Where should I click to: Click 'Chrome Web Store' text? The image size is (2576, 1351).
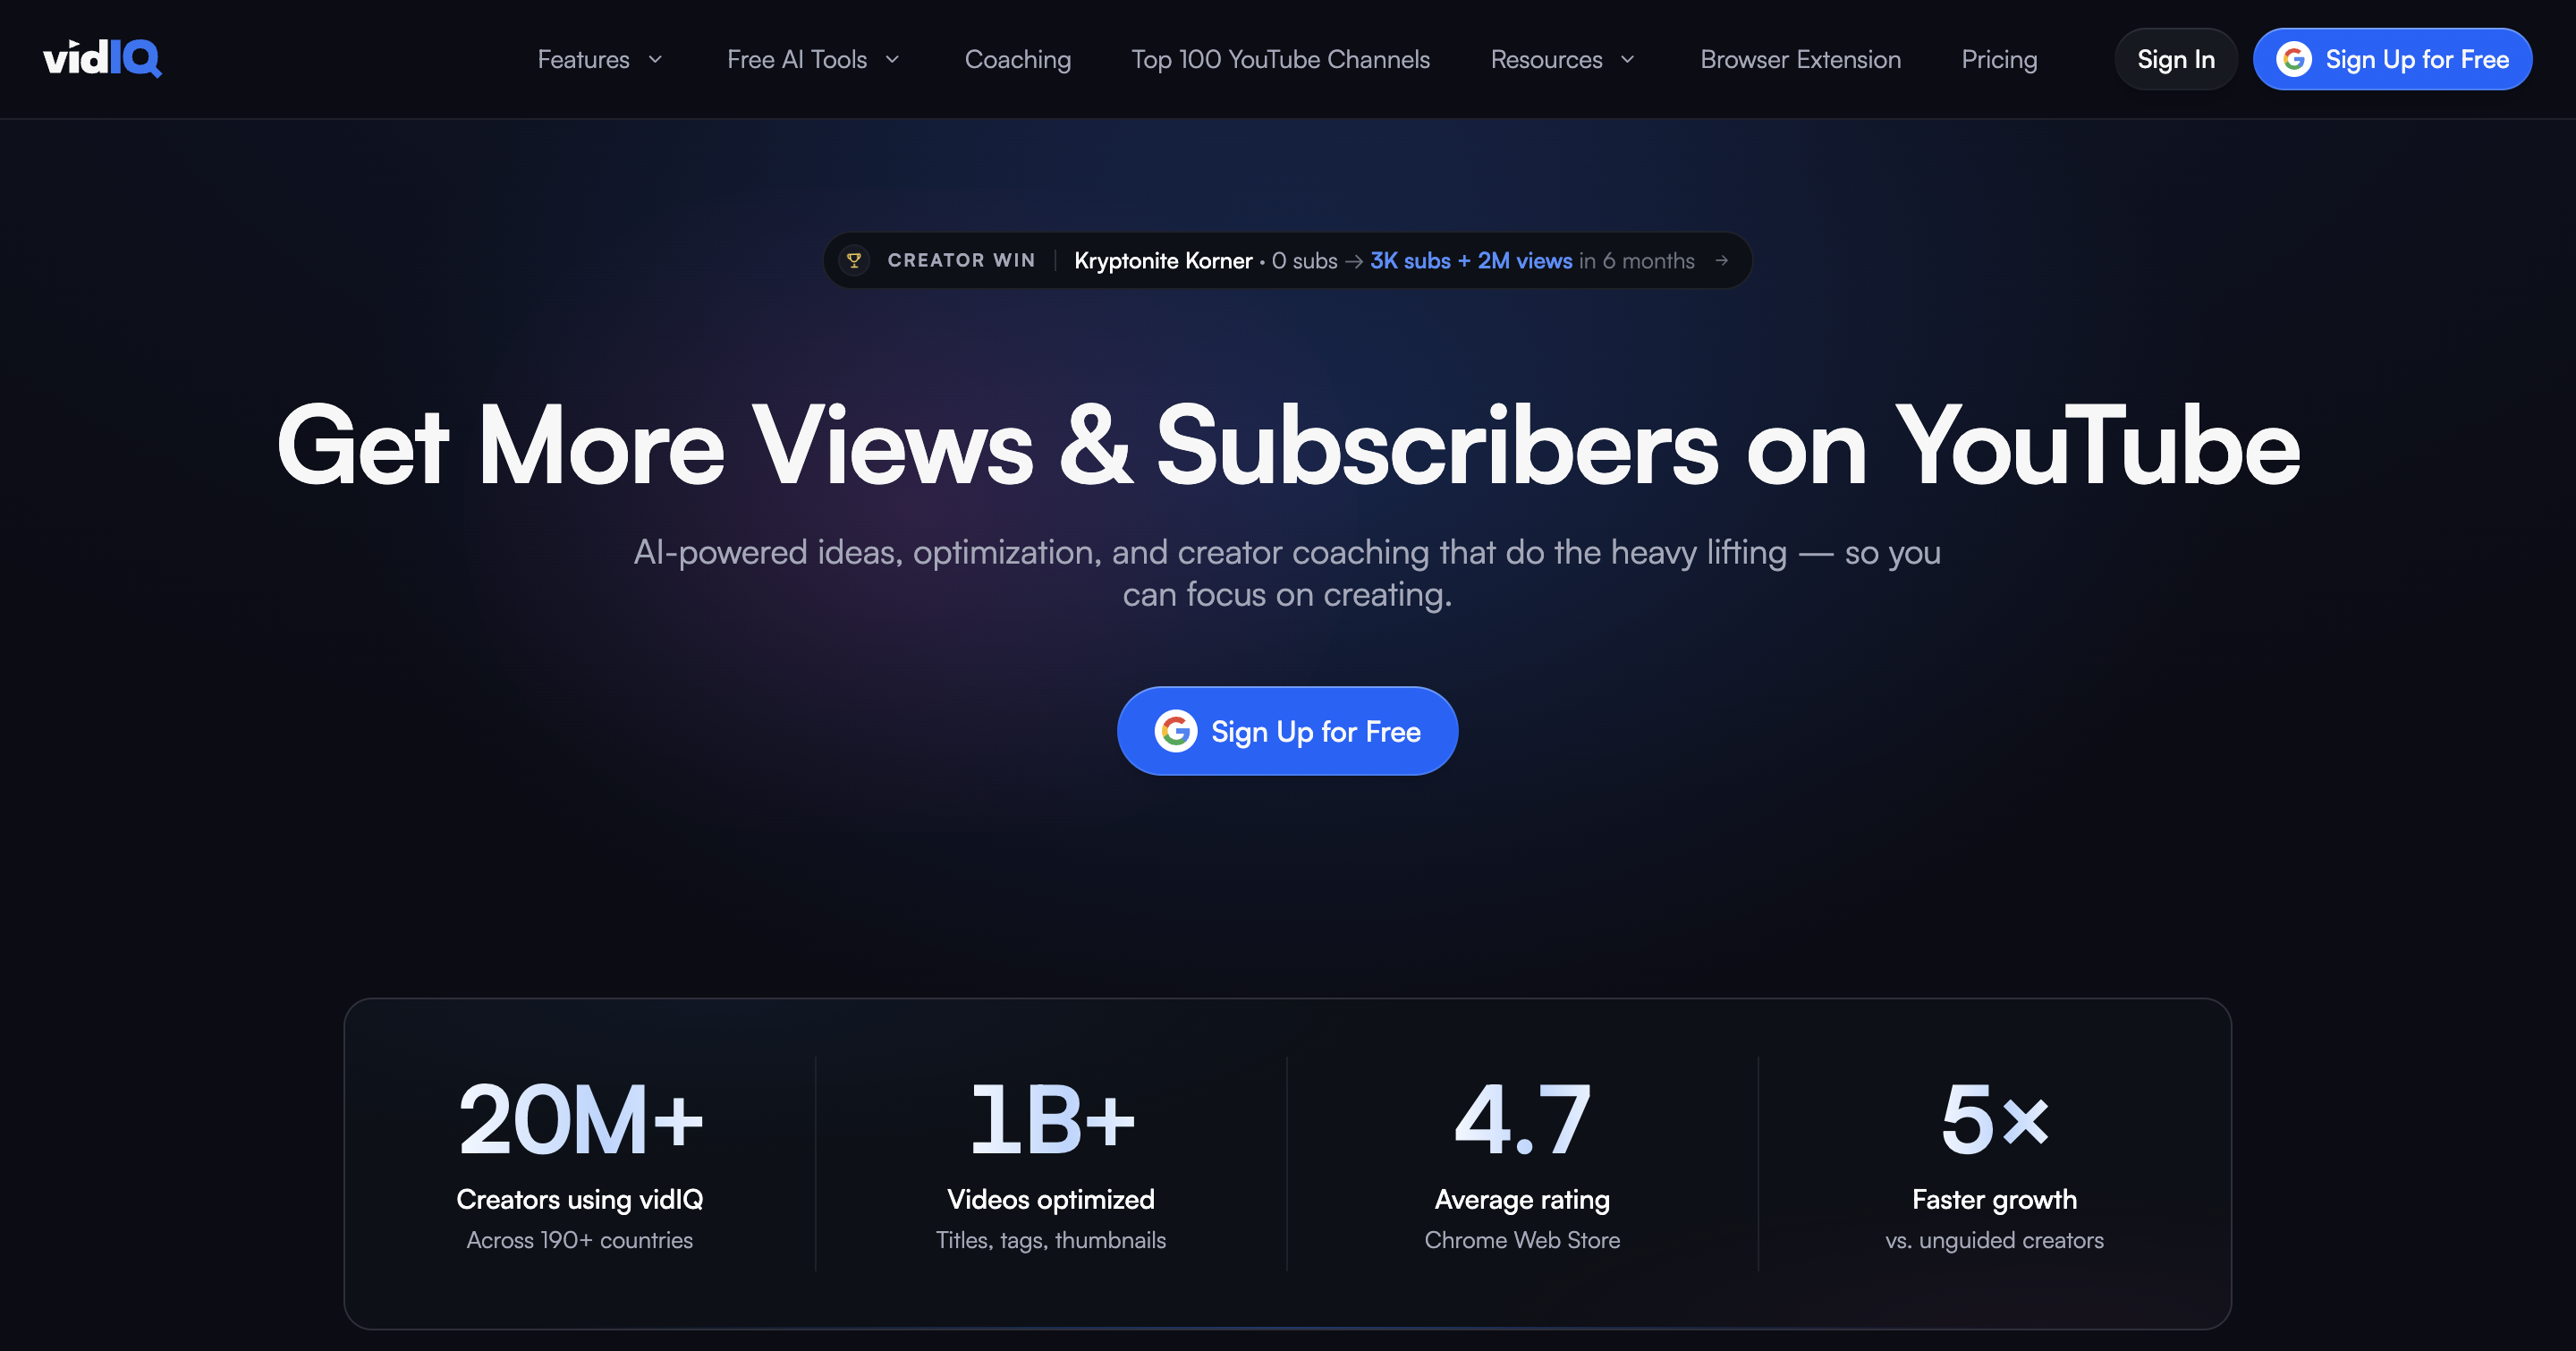(x=1522, y=1240)
